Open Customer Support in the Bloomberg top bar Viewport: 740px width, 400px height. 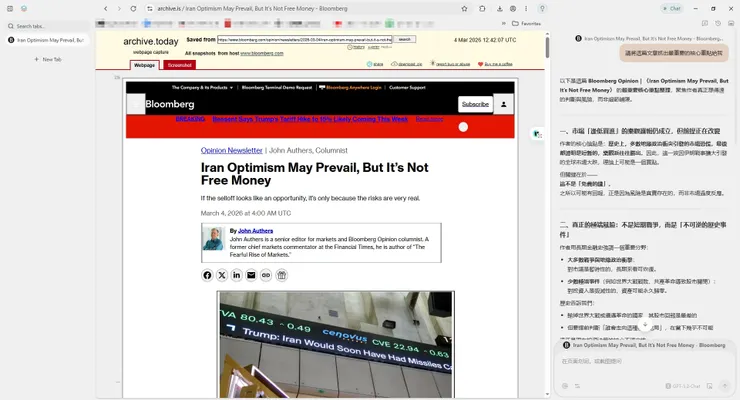[407, 87]
